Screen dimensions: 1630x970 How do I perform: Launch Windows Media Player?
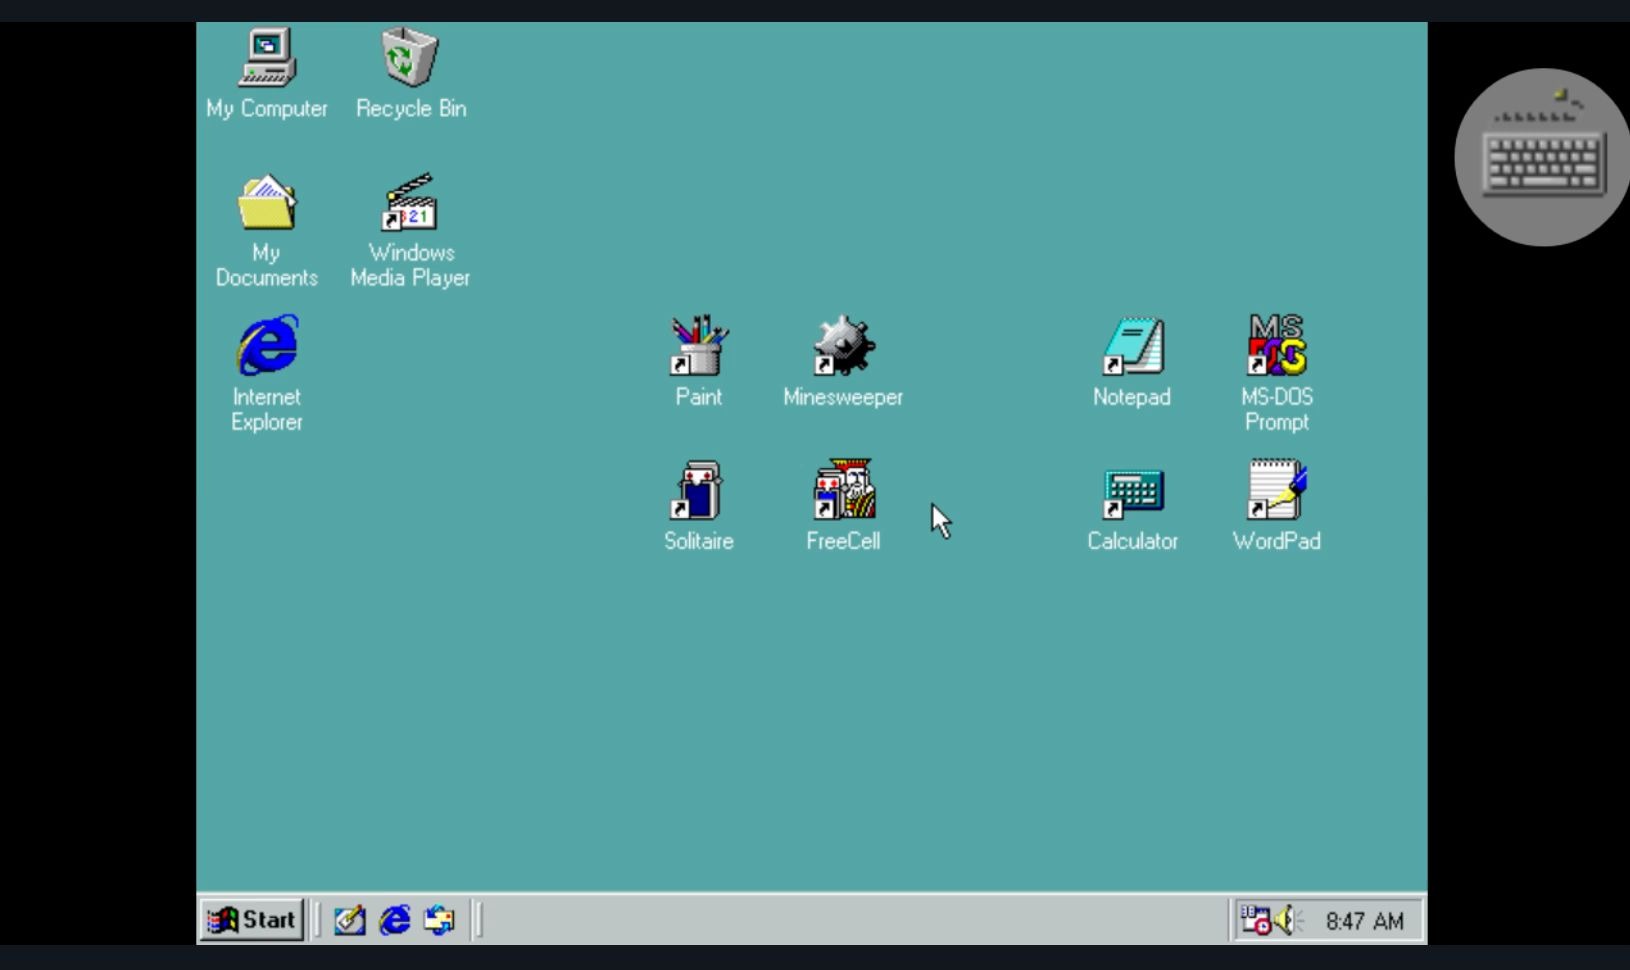(410, 210)
